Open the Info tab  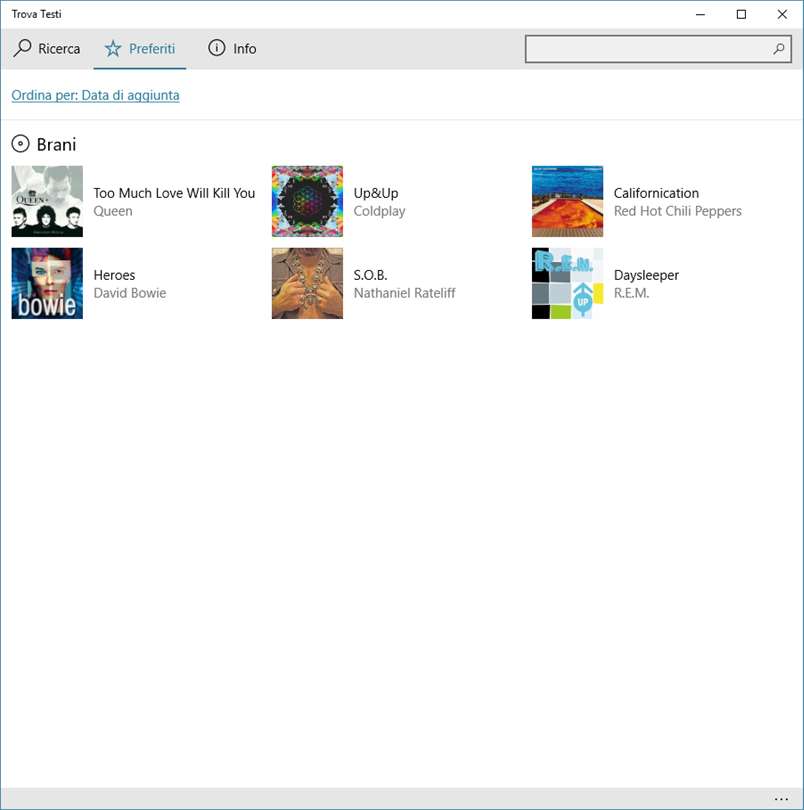tap(232, 49)
